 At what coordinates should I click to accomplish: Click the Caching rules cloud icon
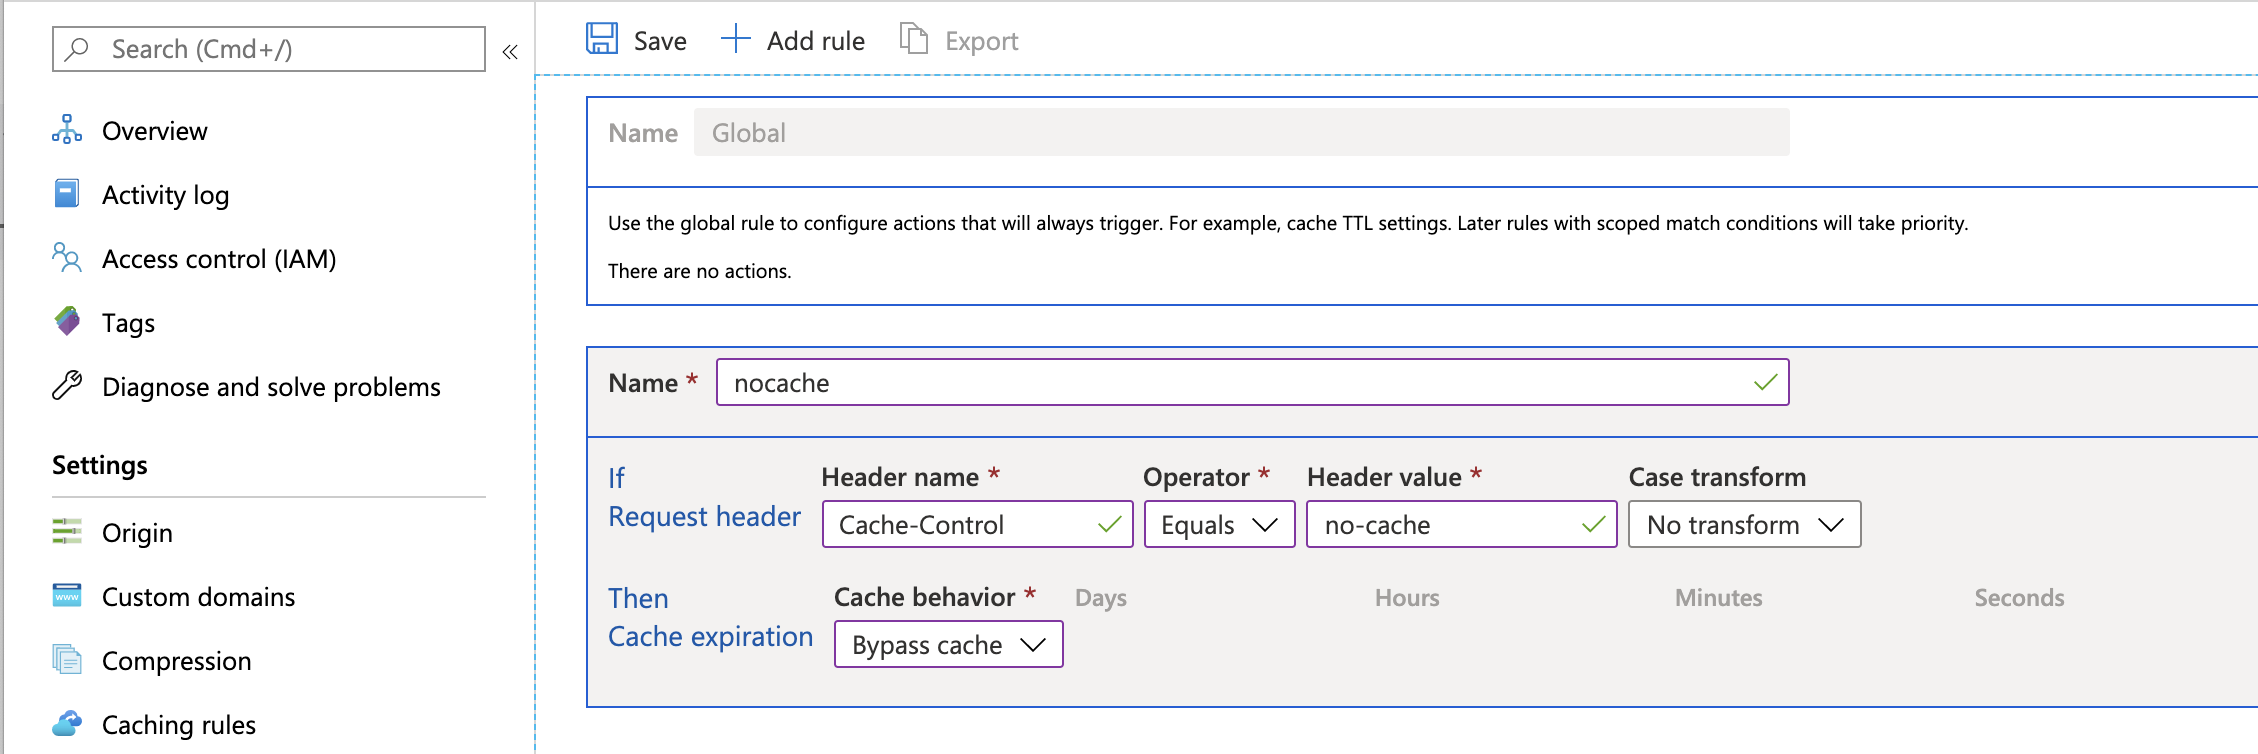67,724
